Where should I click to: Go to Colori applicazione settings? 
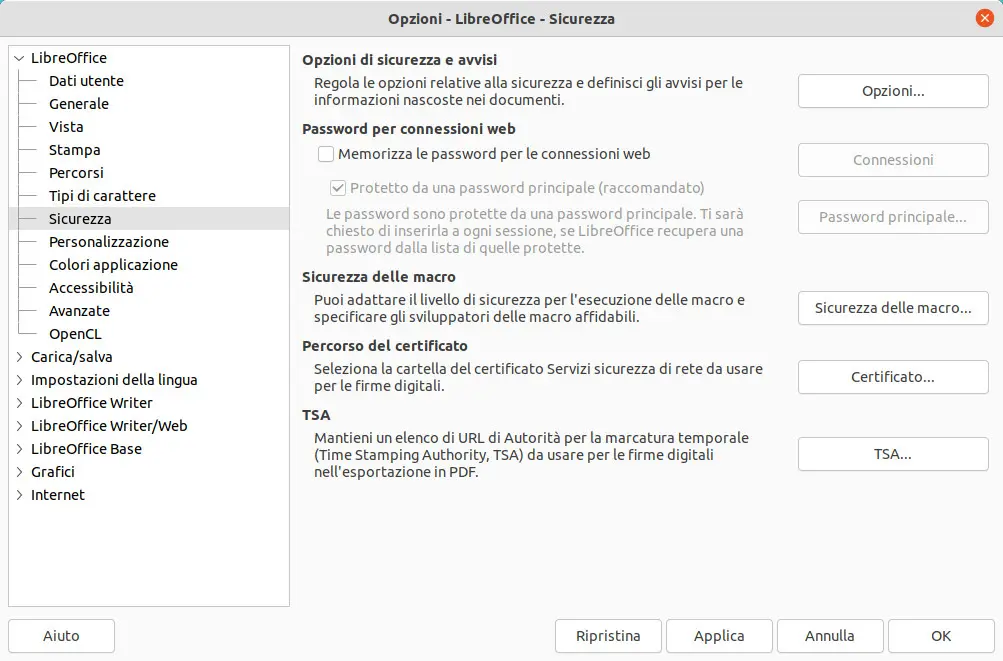click(x=113, y=265)
